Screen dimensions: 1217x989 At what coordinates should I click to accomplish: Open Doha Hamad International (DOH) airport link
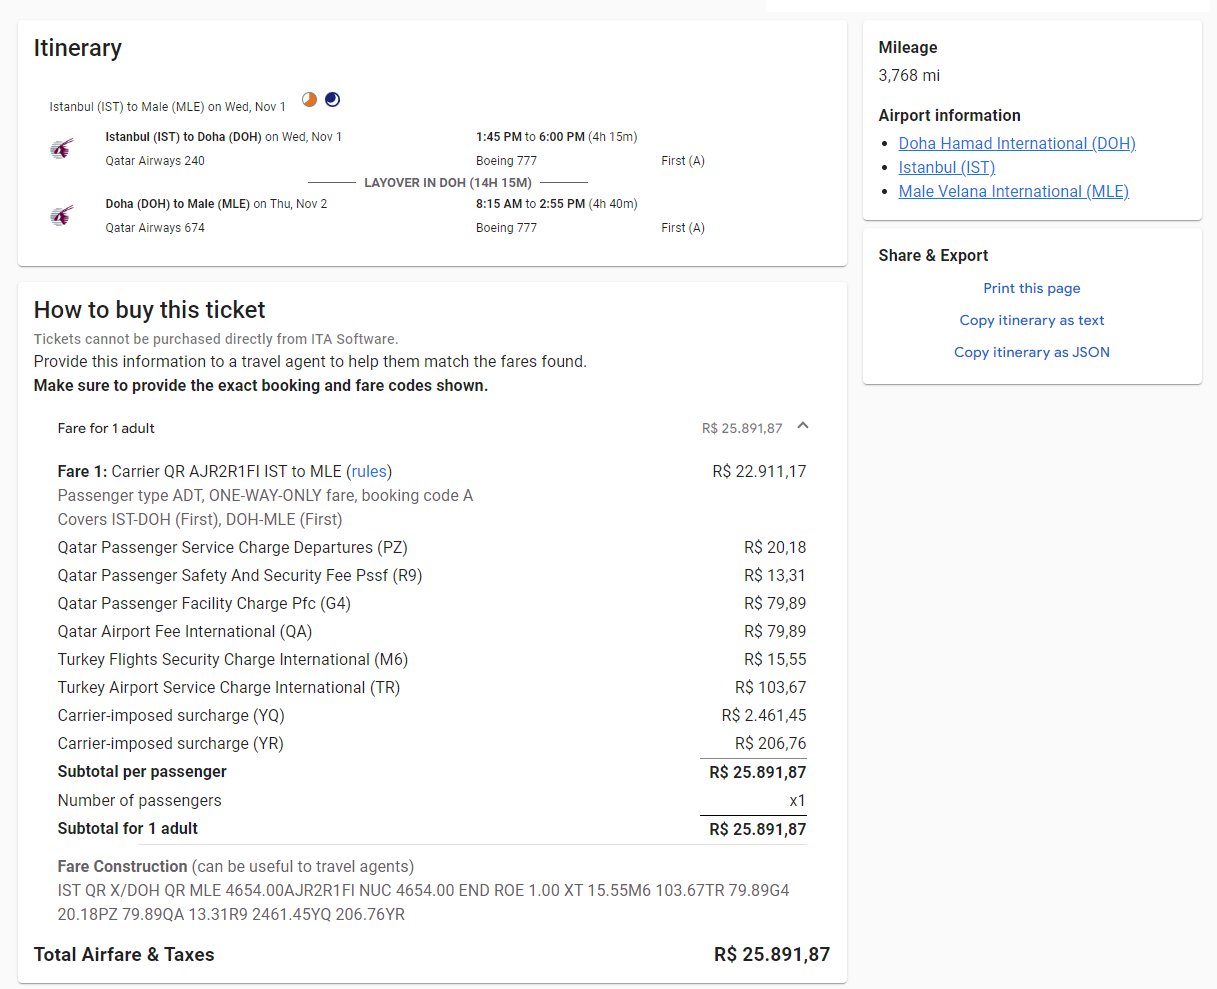(x=1017, y=143)
